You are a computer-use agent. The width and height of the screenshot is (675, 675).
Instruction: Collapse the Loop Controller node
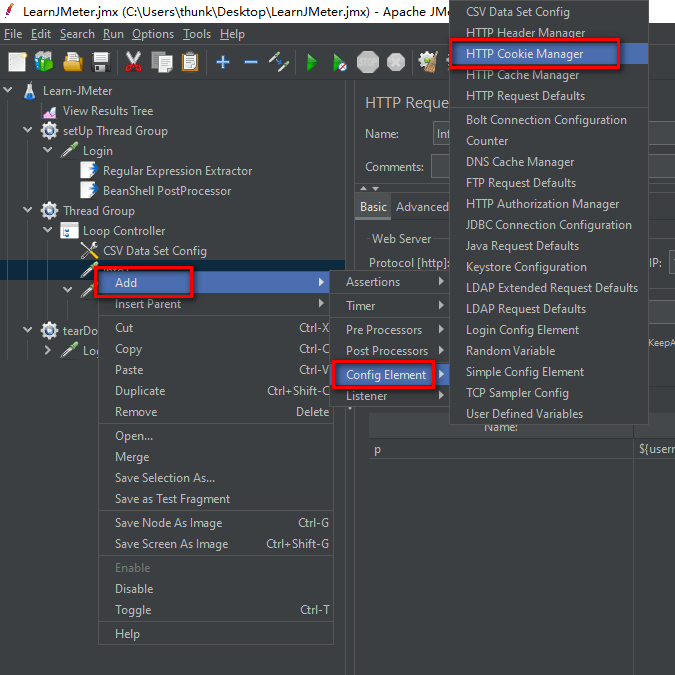(47, 230)
